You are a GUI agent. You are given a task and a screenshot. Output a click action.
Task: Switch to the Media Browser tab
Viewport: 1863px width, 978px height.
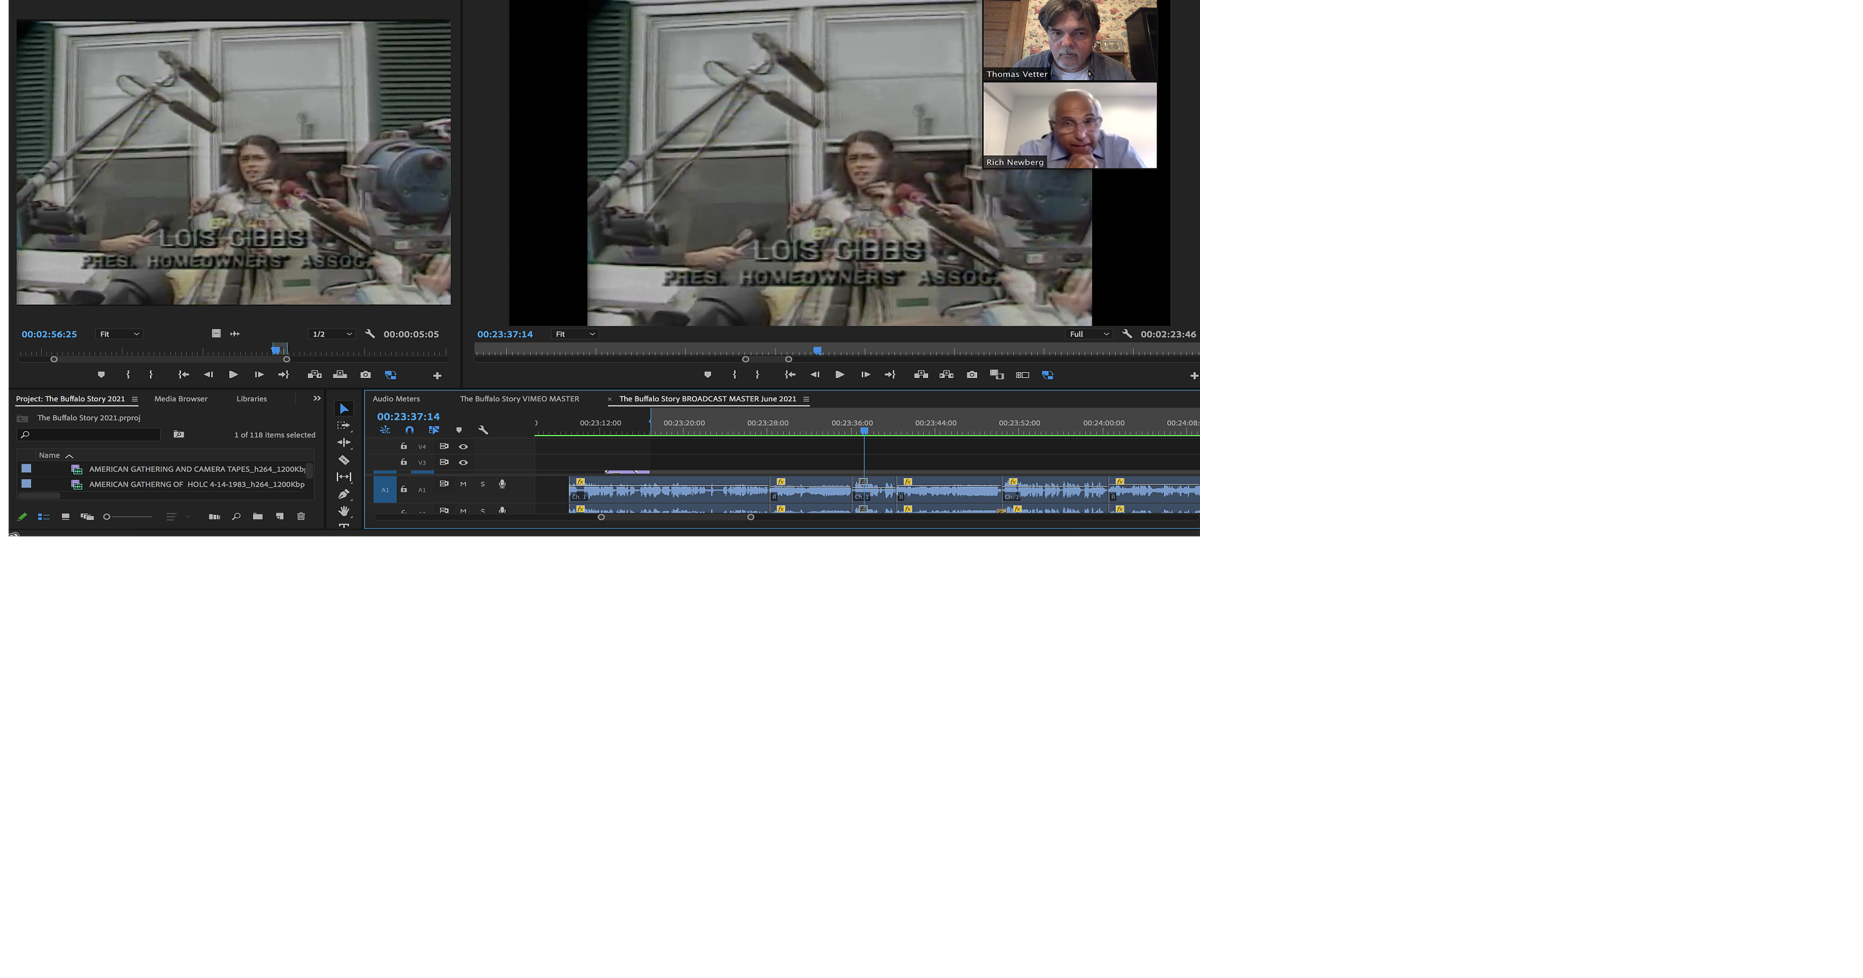point(181,399)
